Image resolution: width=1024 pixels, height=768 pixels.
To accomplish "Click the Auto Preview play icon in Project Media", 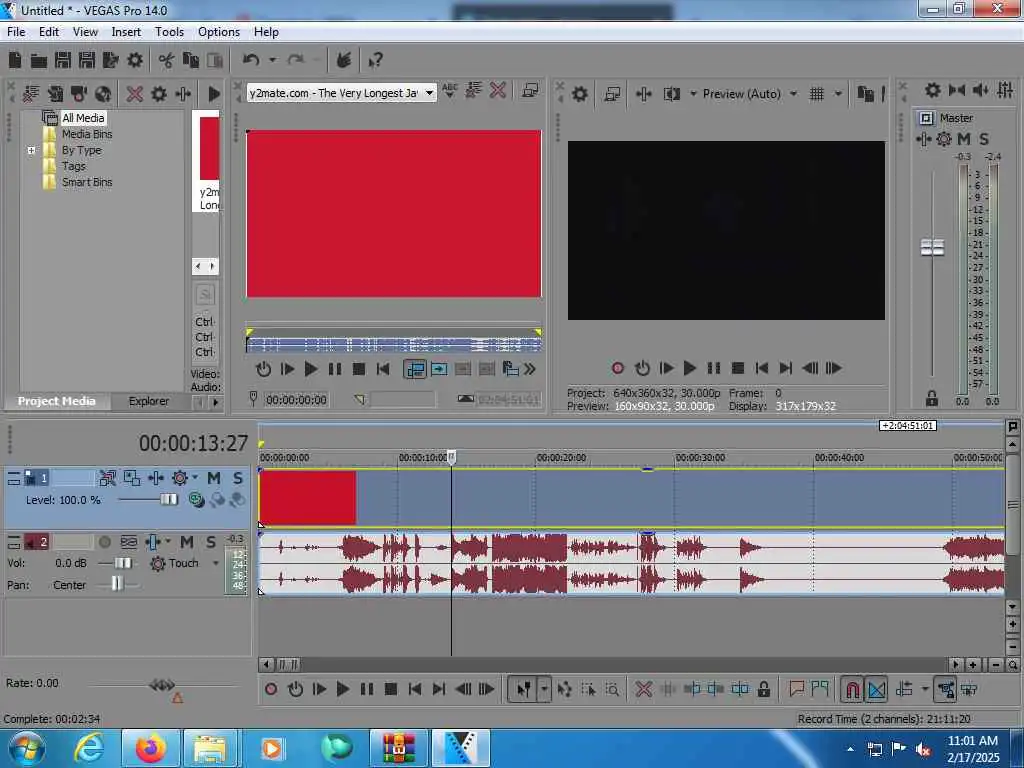I will click(214, 94).
